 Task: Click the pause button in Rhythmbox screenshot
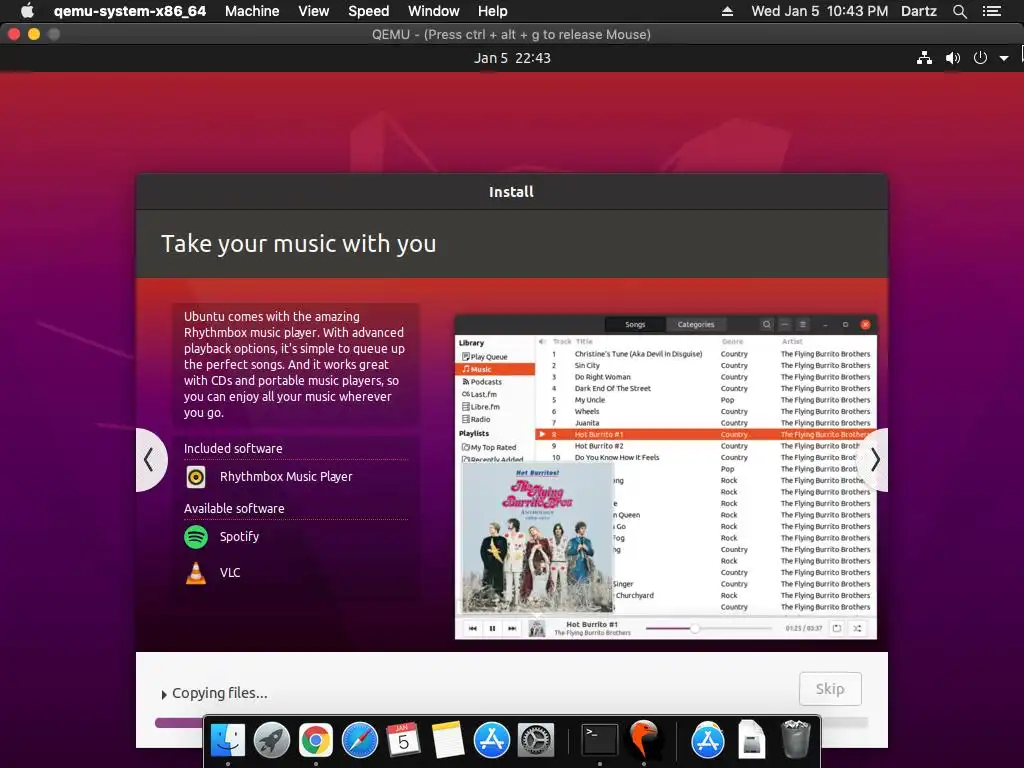(492, 628)
